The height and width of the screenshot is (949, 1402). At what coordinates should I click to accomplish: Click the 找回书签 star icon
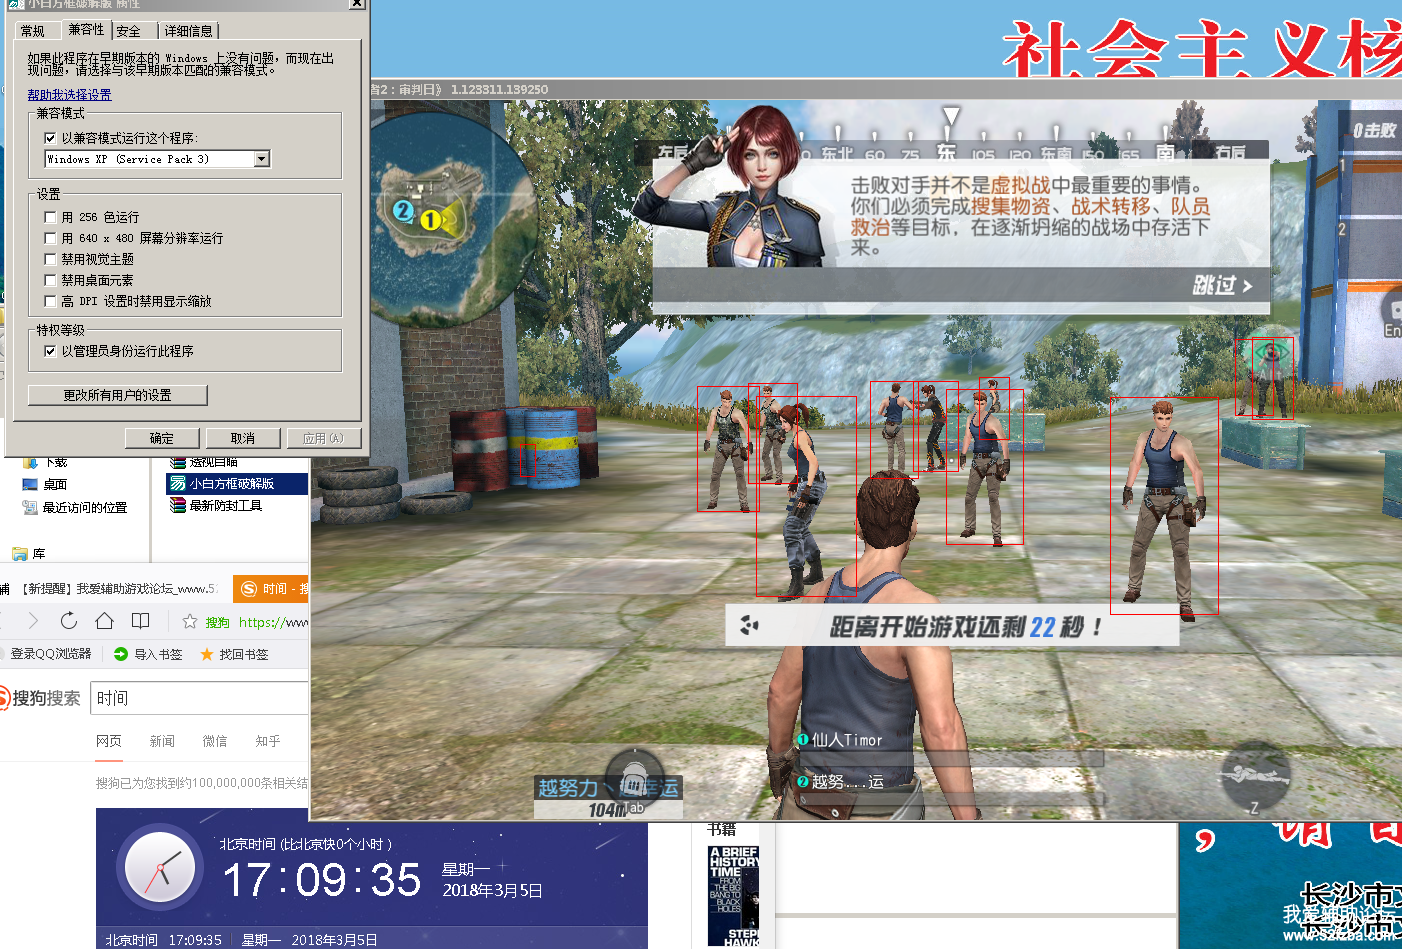tap(207, 654)
